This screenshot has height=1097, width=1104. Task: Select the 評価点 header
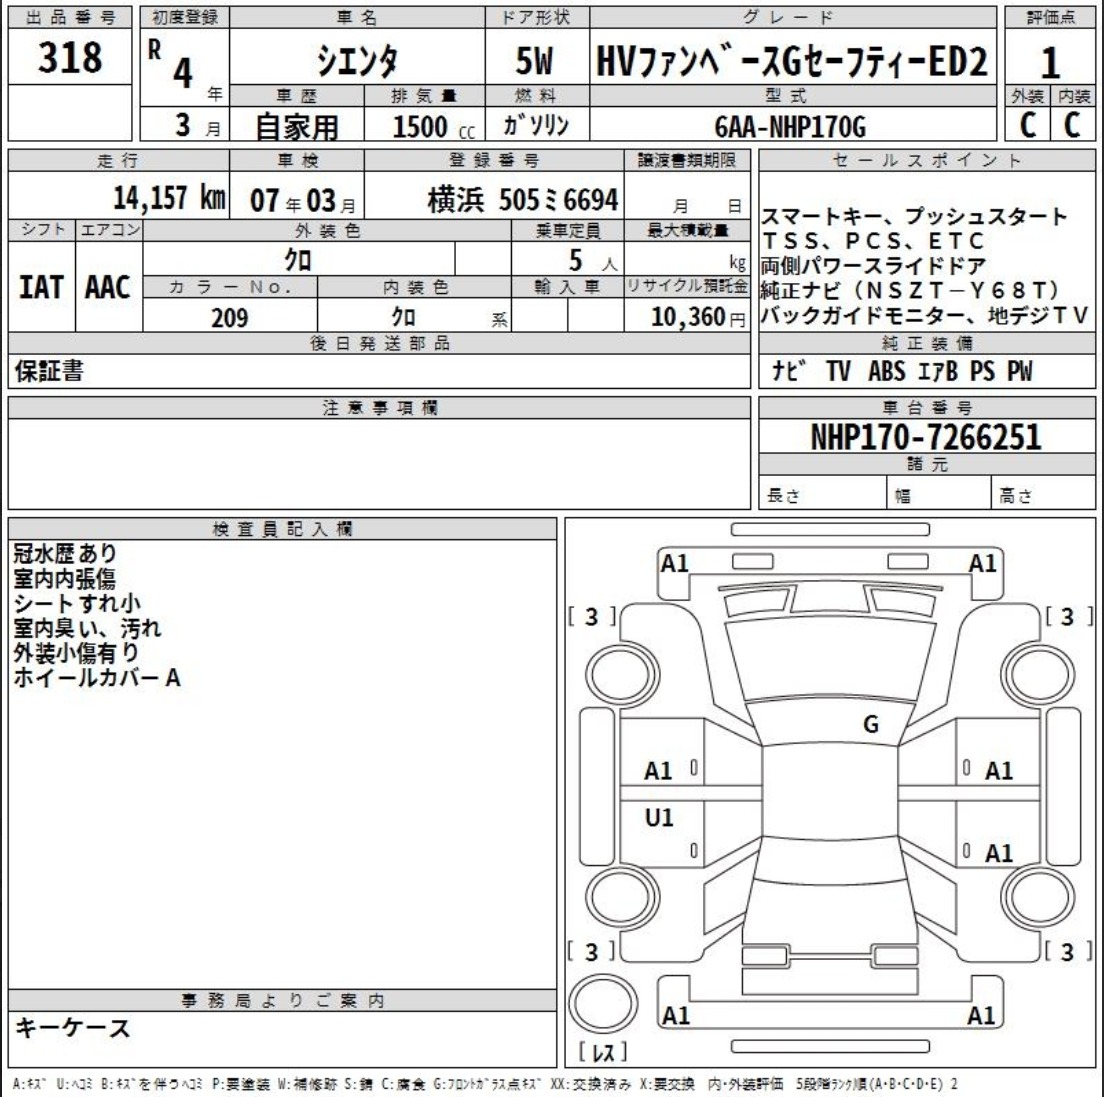click(1050, 18)
